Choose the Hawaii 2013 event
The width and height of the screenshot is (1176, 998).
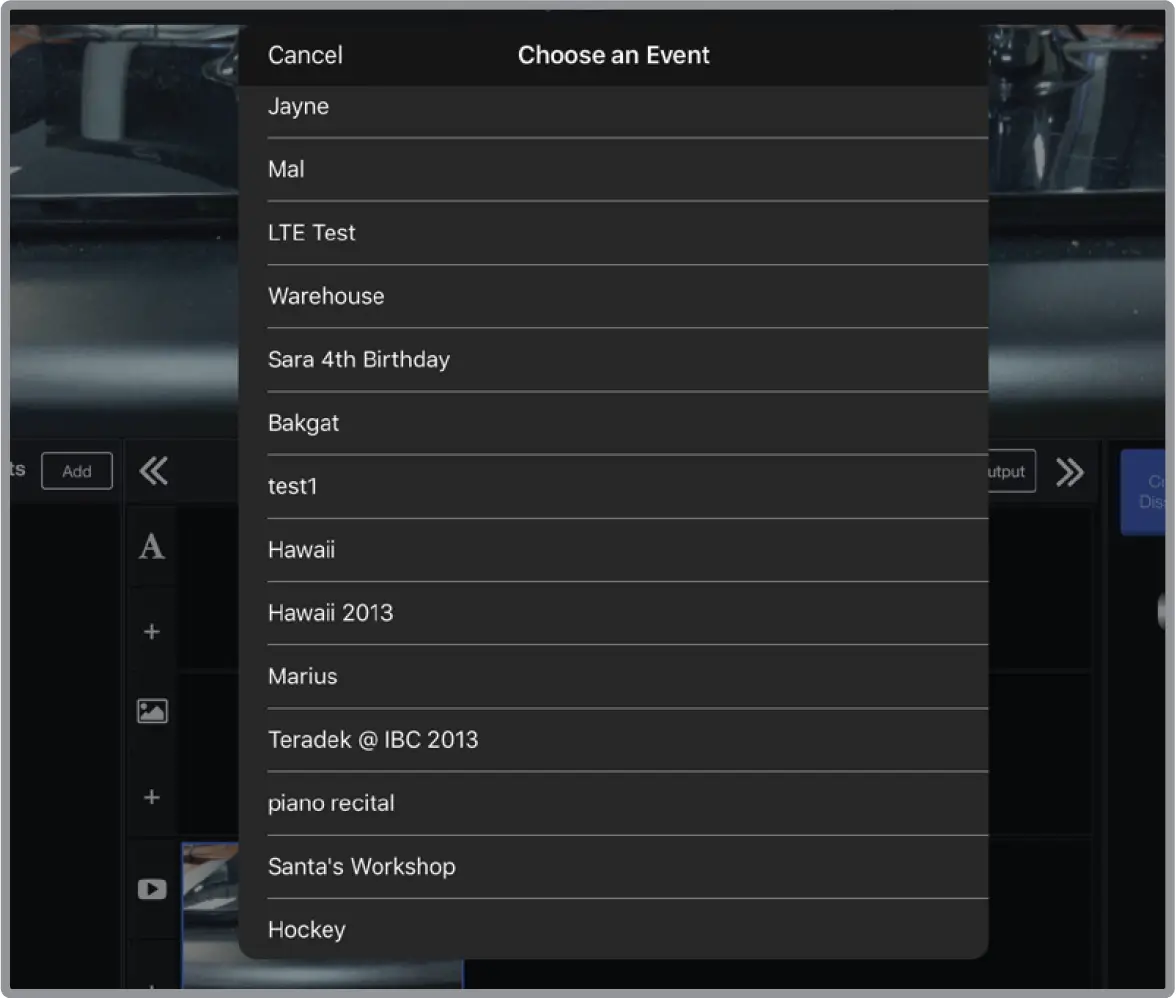click(x=613, y=613)
